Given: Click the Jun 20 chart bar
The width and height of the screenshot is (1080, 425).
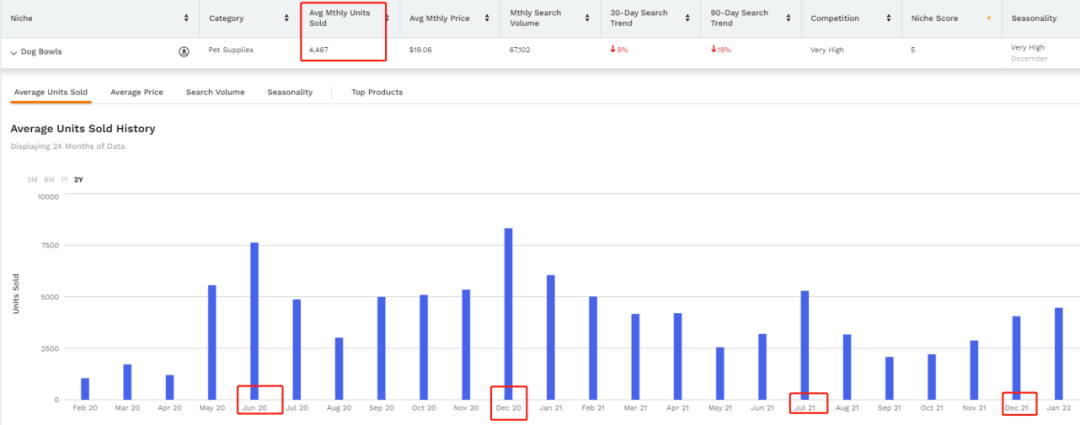Looking at the screenshot, I should point(254,321).
